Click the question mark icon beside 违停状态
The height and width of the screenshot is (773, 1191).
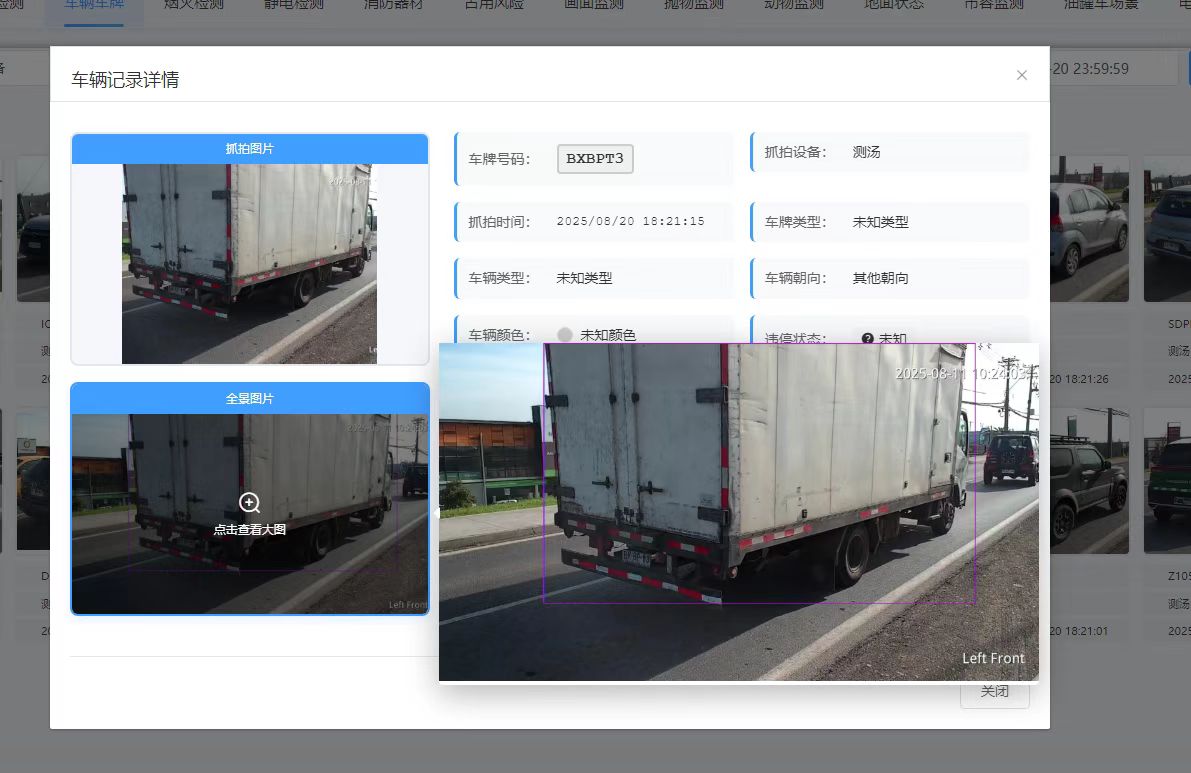[x=867, y=338]
